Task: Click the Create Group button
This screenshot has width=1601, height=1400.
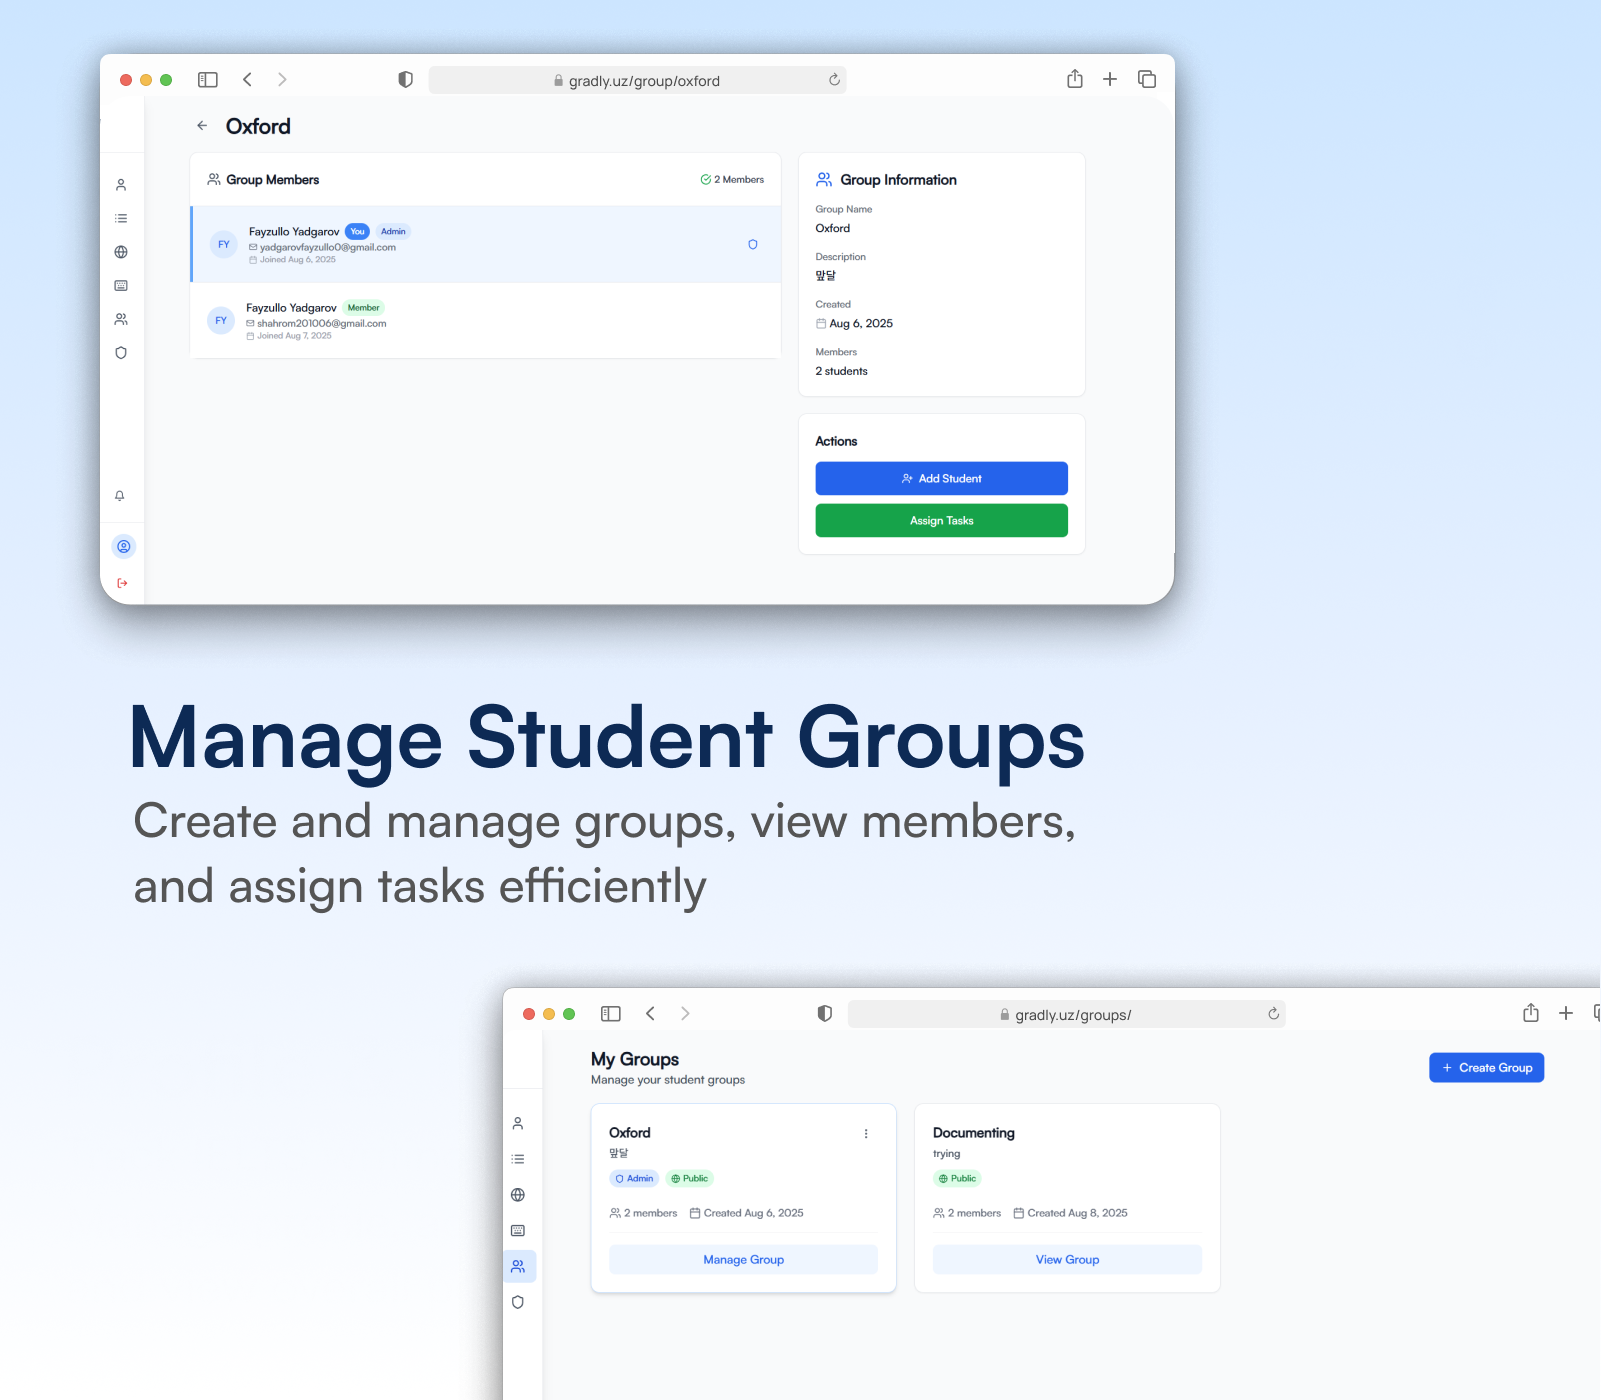Action: click(1487, 1068)
